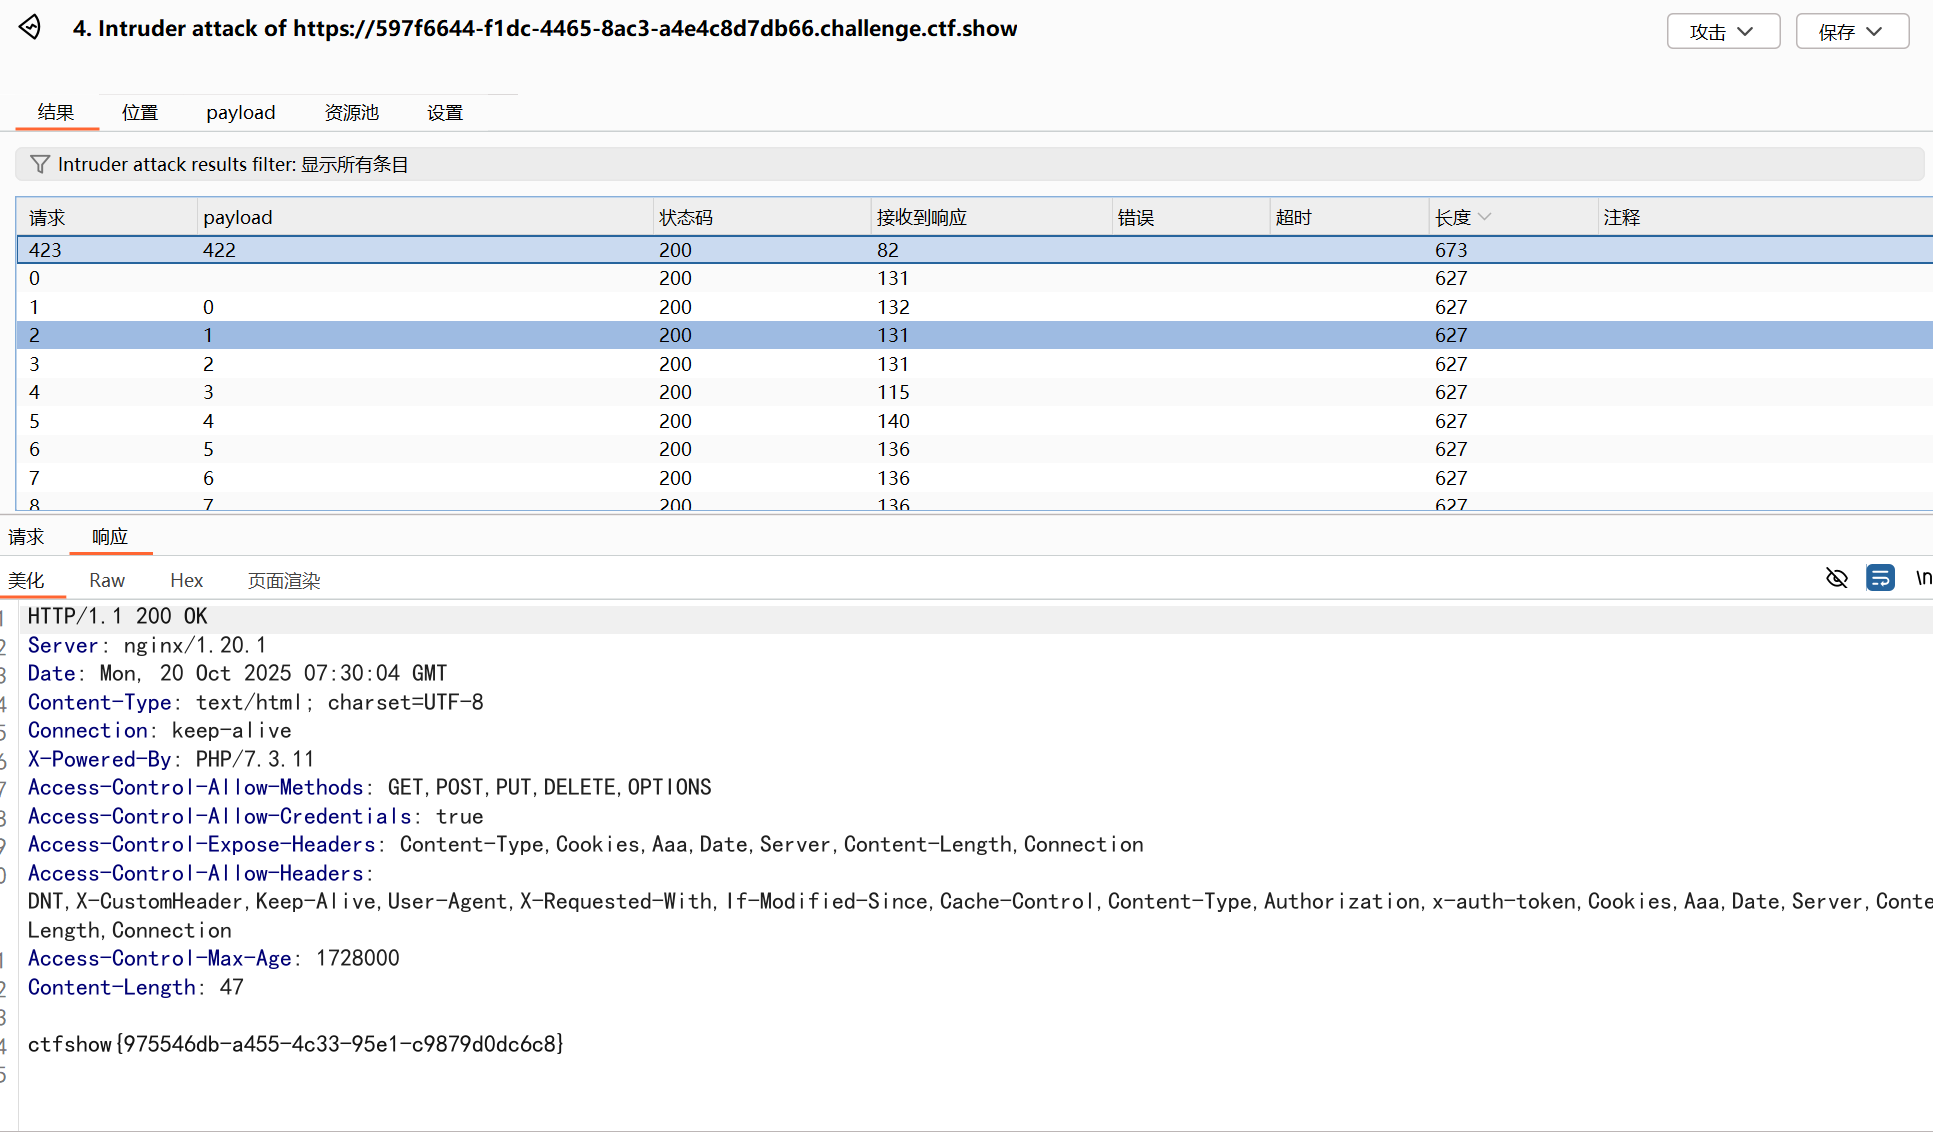Click the 接收到响应 column header
Viewport: 1933px width, 1138px height.
(921, 217)
